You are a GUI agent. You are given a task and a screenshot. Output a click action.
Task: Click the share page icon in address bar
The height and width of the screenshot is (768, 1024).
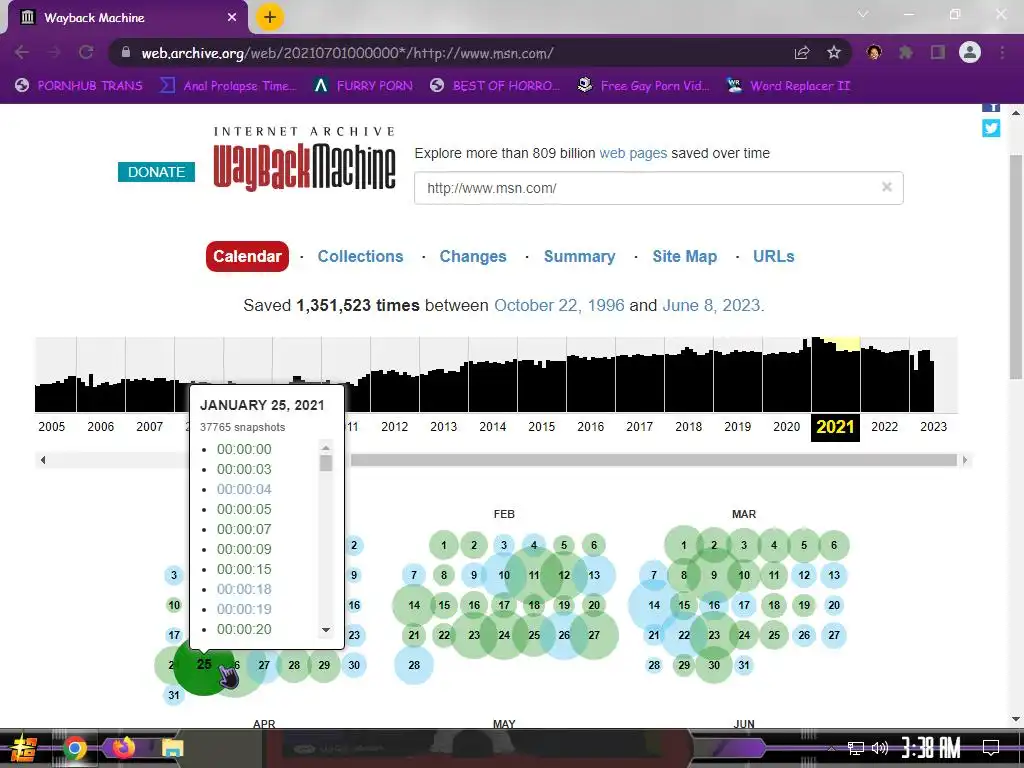(802, 52)
